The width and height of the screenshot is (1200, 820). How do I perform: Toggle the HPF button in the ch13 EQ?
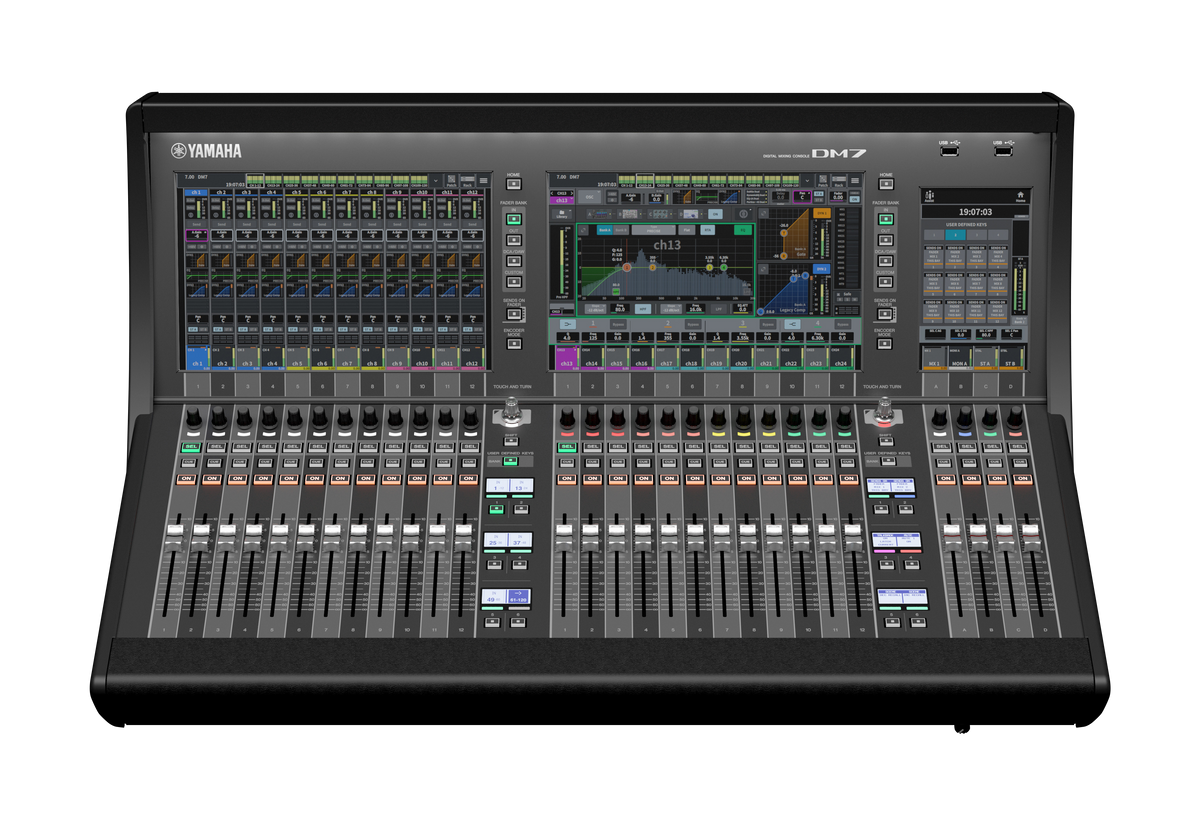click(643, 309)
